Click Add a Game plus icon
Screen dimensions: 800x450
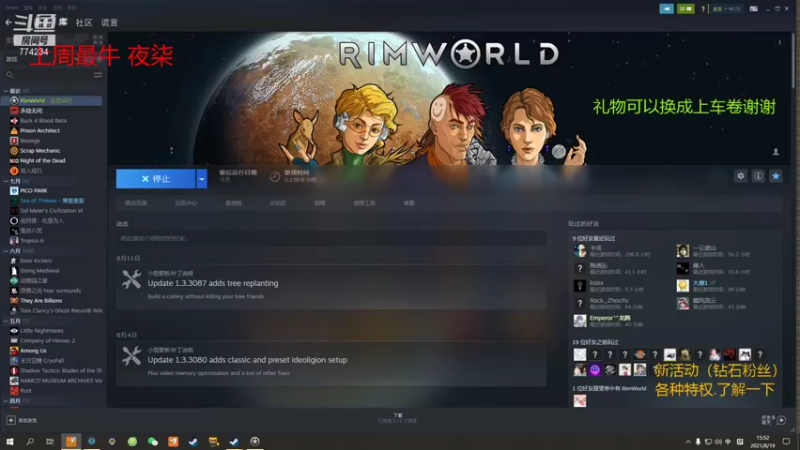click(11, 420)
